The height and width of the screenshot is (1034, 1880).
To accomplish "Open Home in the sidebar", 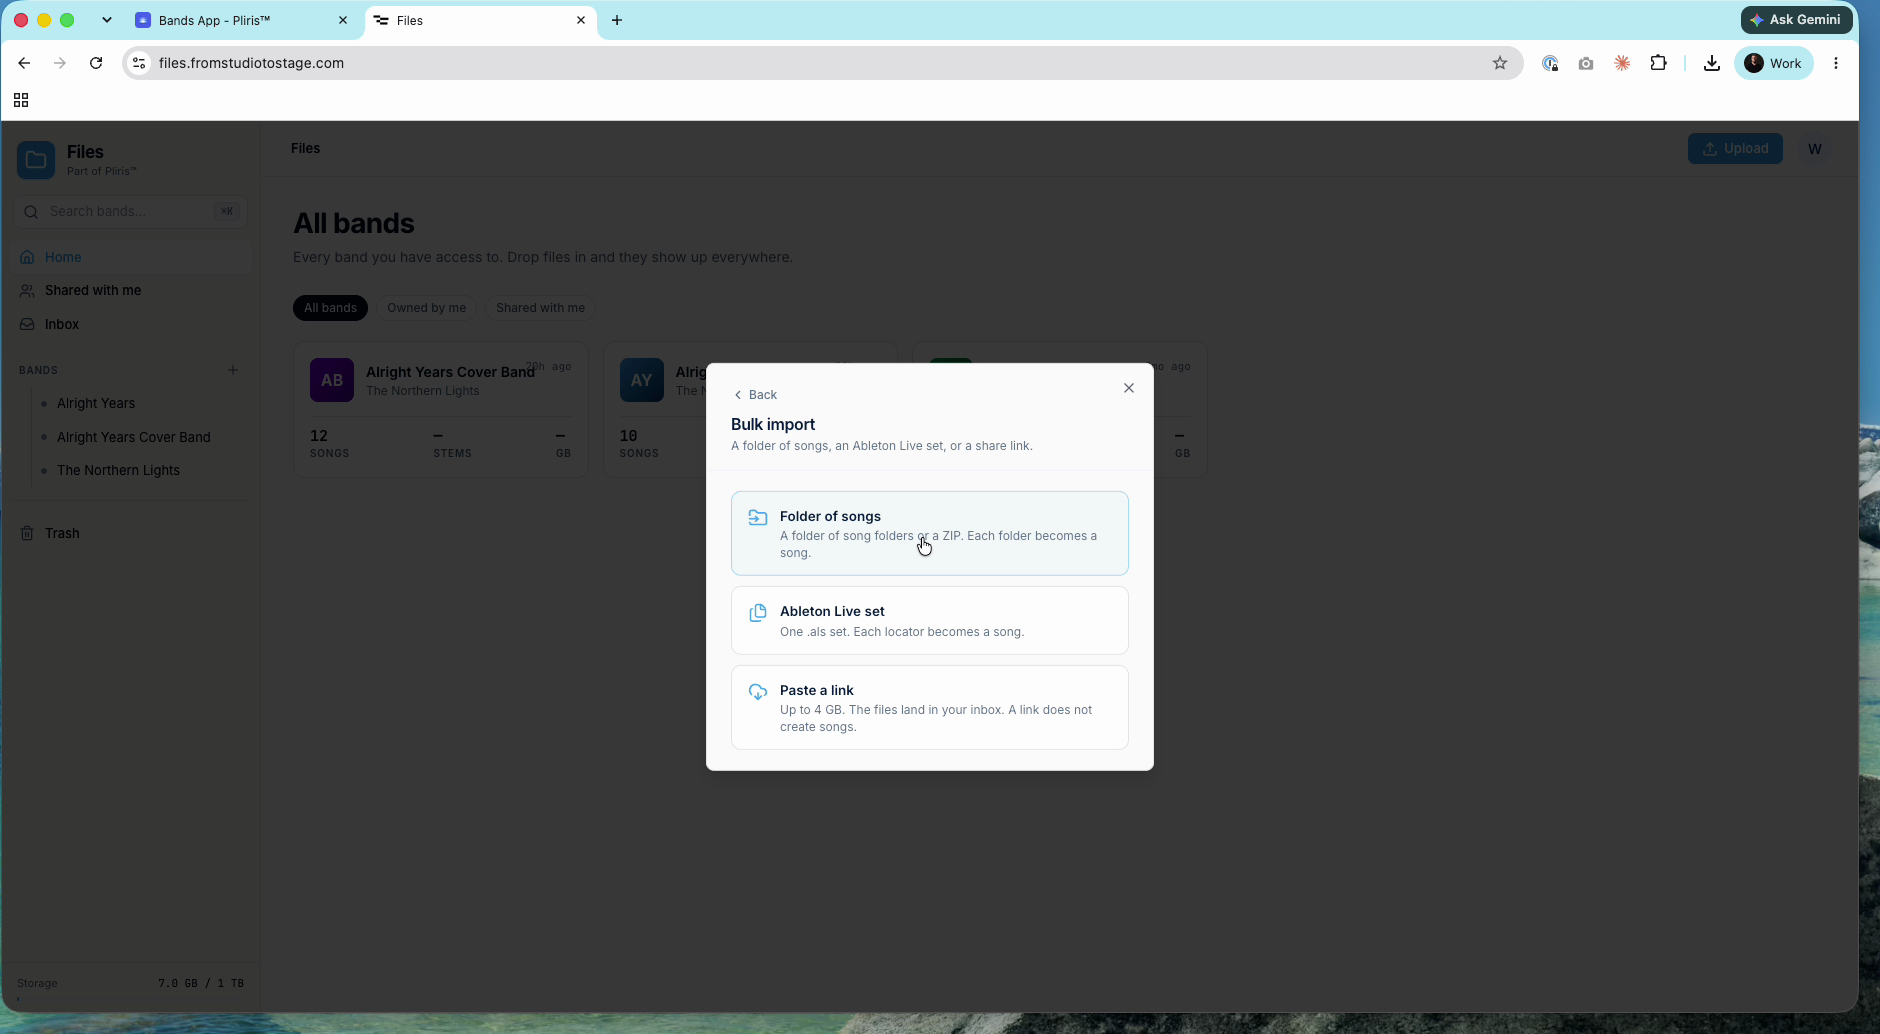I will (x=132, y=257).
